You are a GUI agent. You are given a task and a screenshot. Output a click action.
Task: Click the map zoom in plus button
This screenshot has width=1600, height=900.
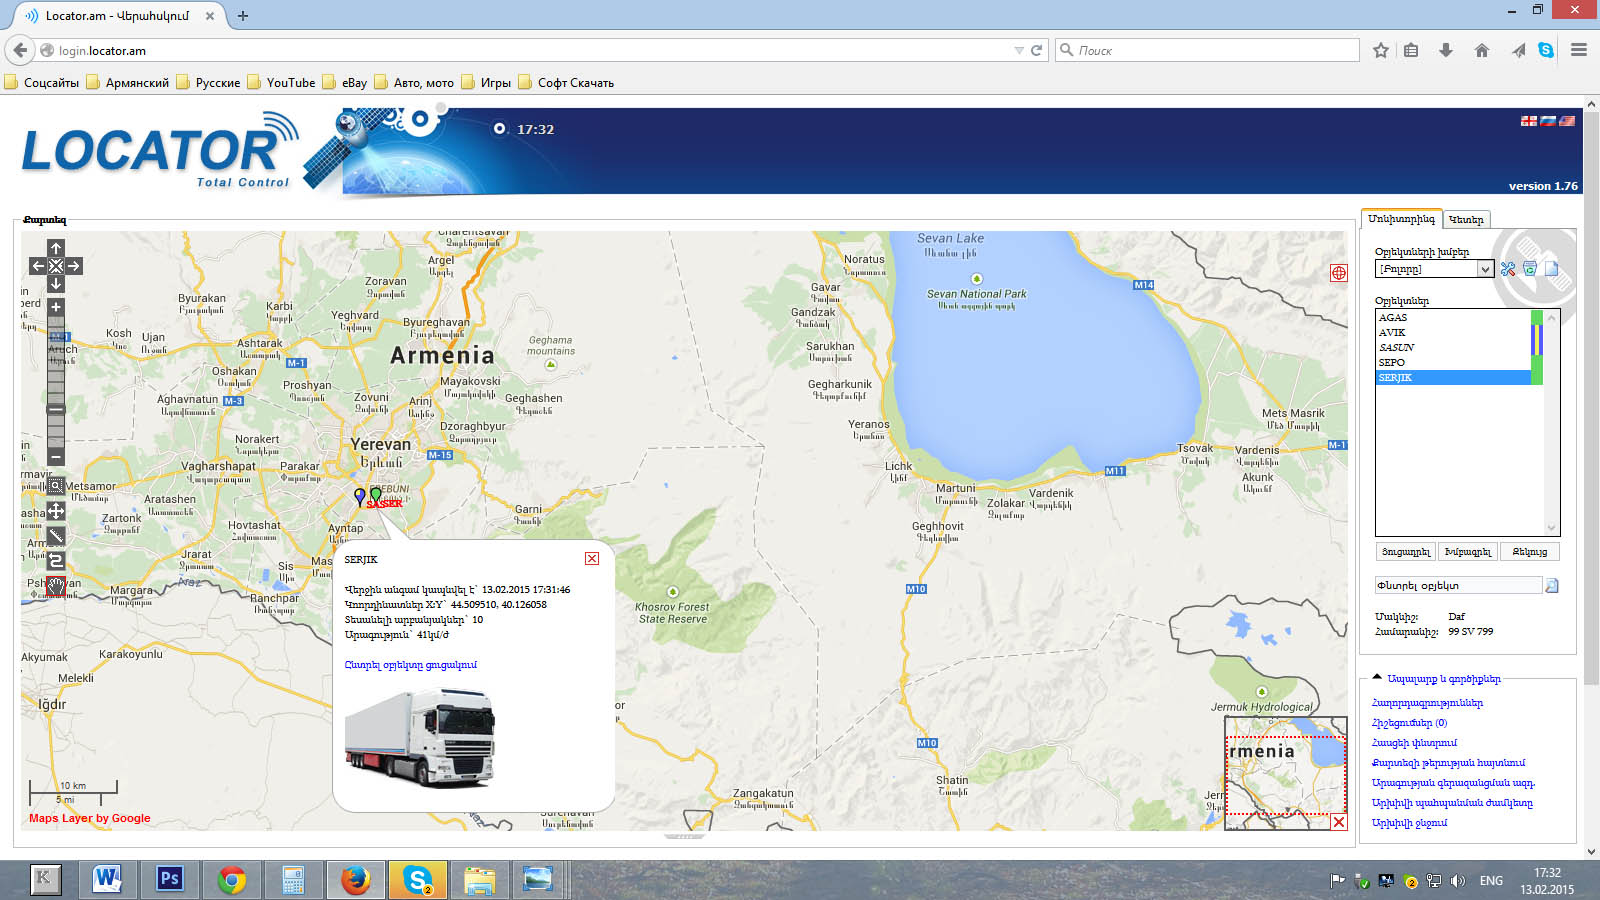pyautogui.click(x=56, y=308)
